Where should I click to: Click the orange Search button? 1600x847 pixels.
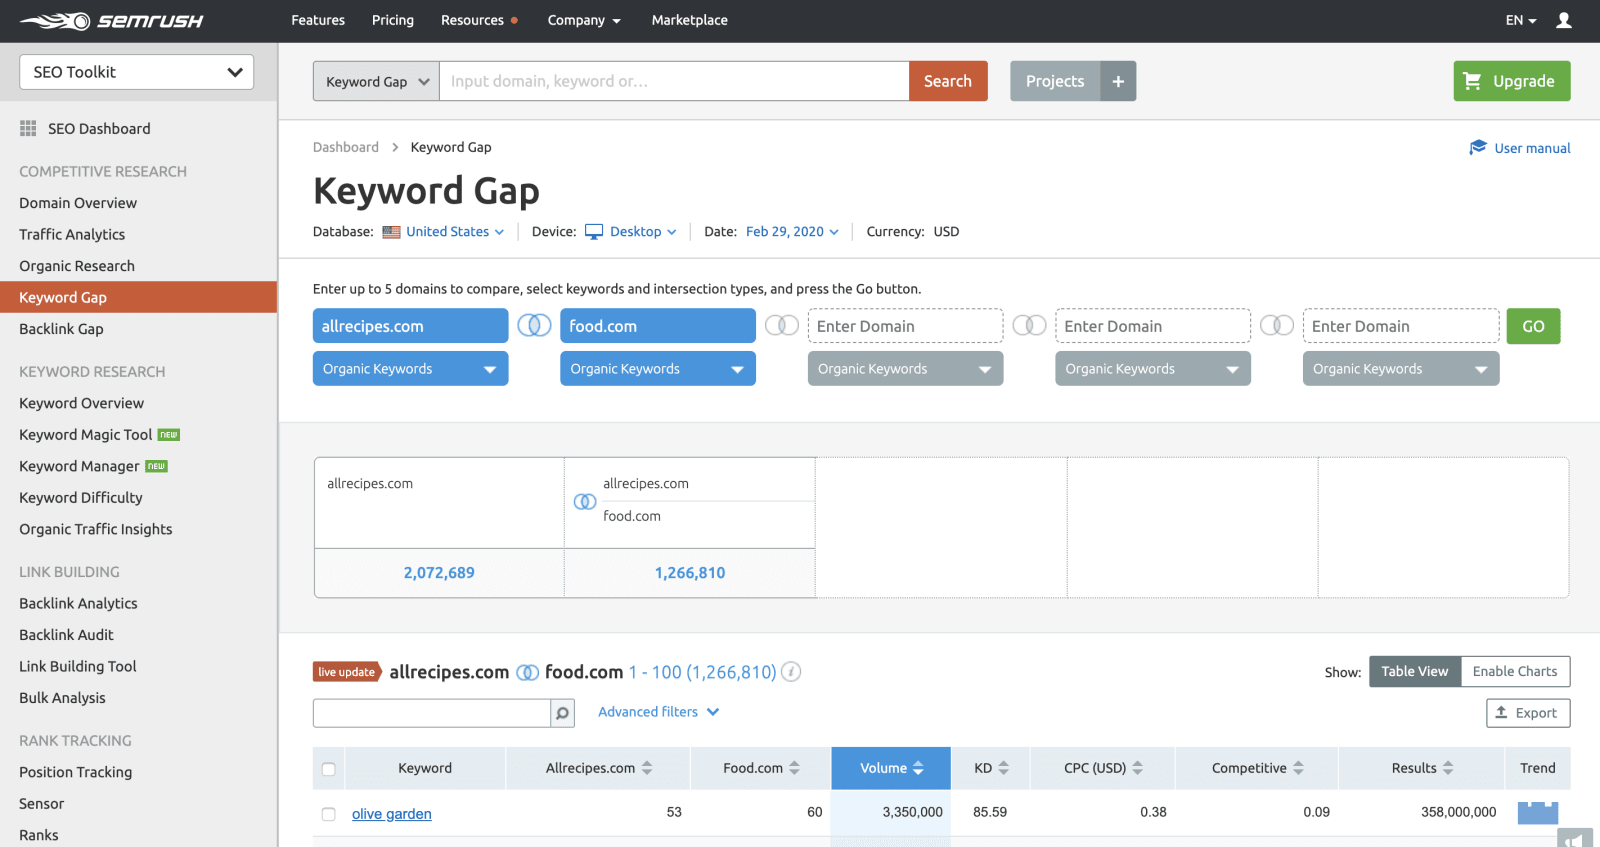[948, 81]
